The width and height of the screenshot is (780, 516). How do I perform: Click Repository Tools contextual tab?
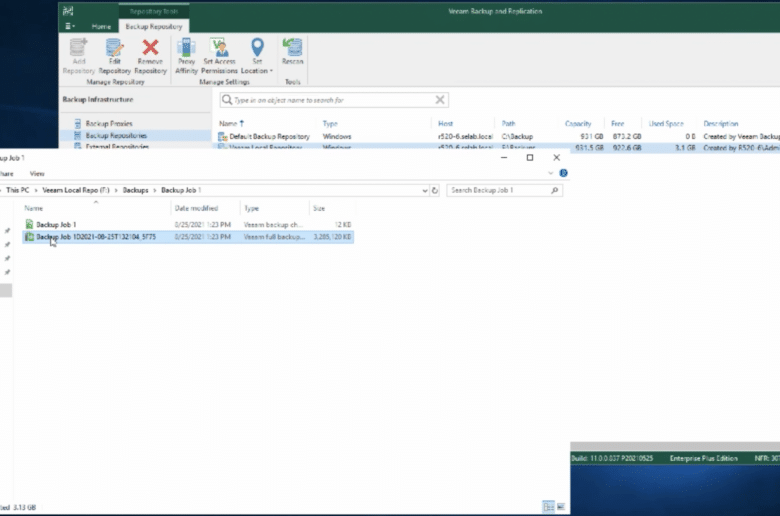pyautogui.click(x=154, y=11)
